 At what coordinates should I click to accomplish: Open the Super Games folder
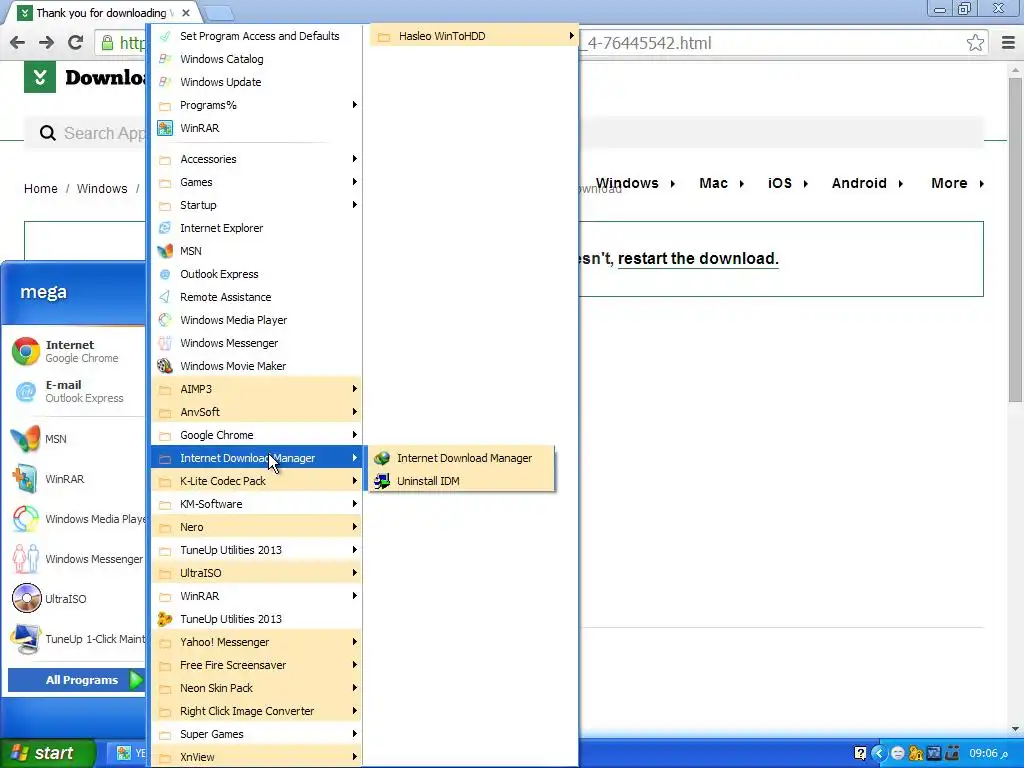pyautogui.click(x=257, y=733)
